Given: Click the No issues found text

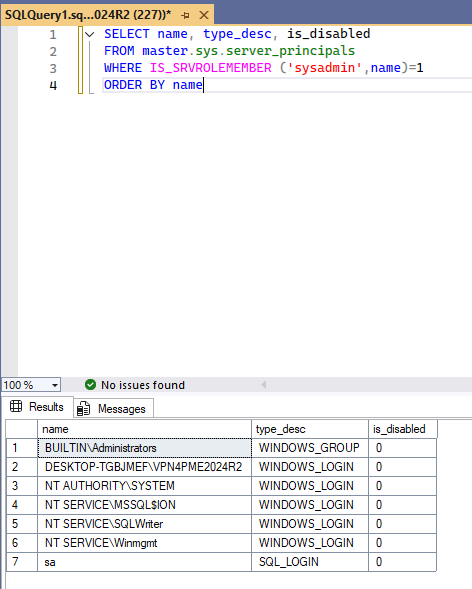Looking at the screenshot, I should 143,385.
